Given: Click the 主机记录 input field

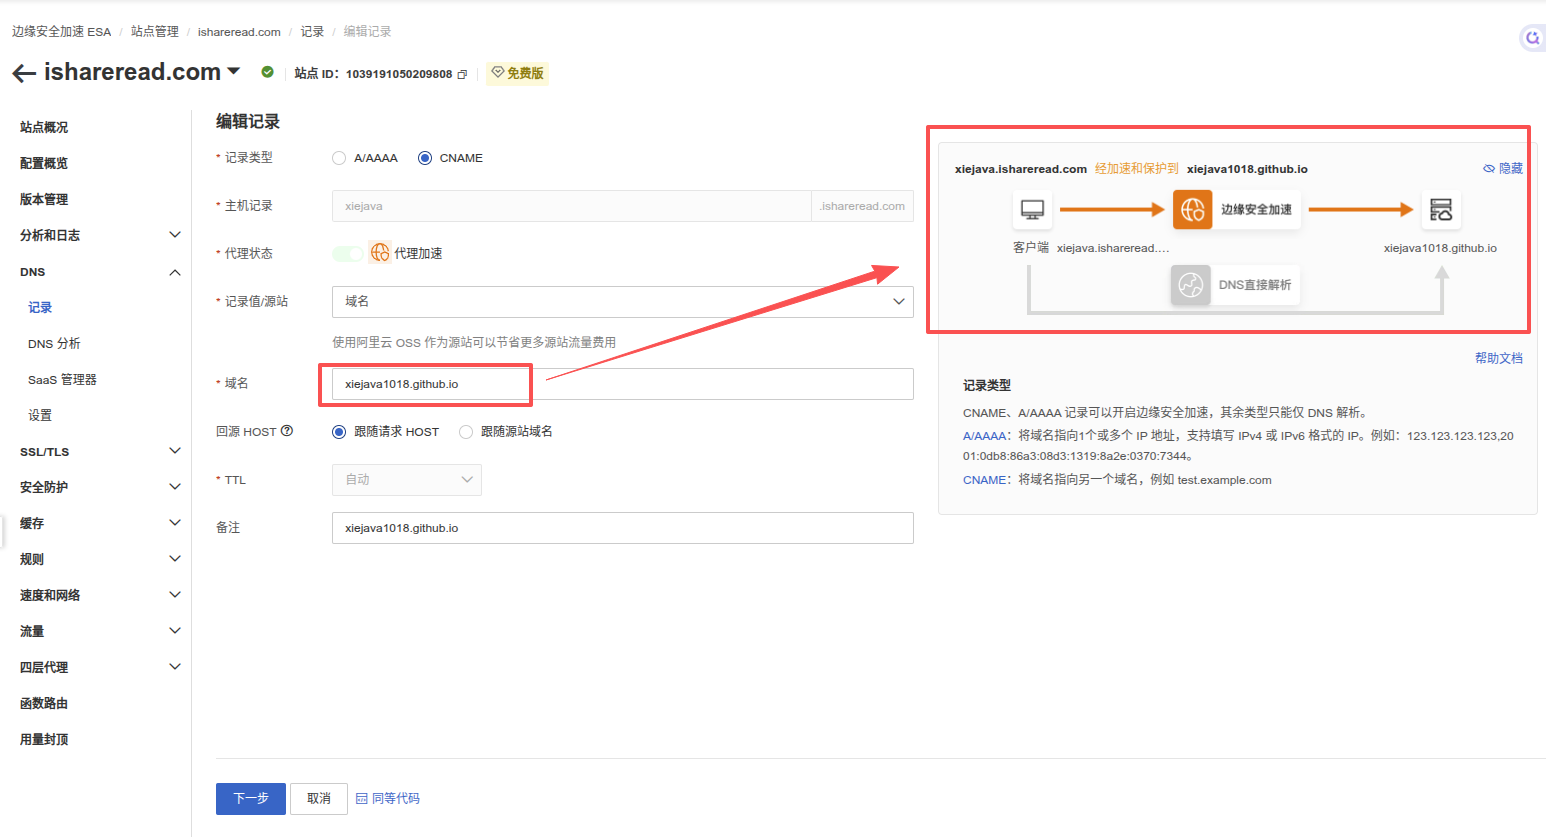Looking at the screenshot, I should click(571, 206).
